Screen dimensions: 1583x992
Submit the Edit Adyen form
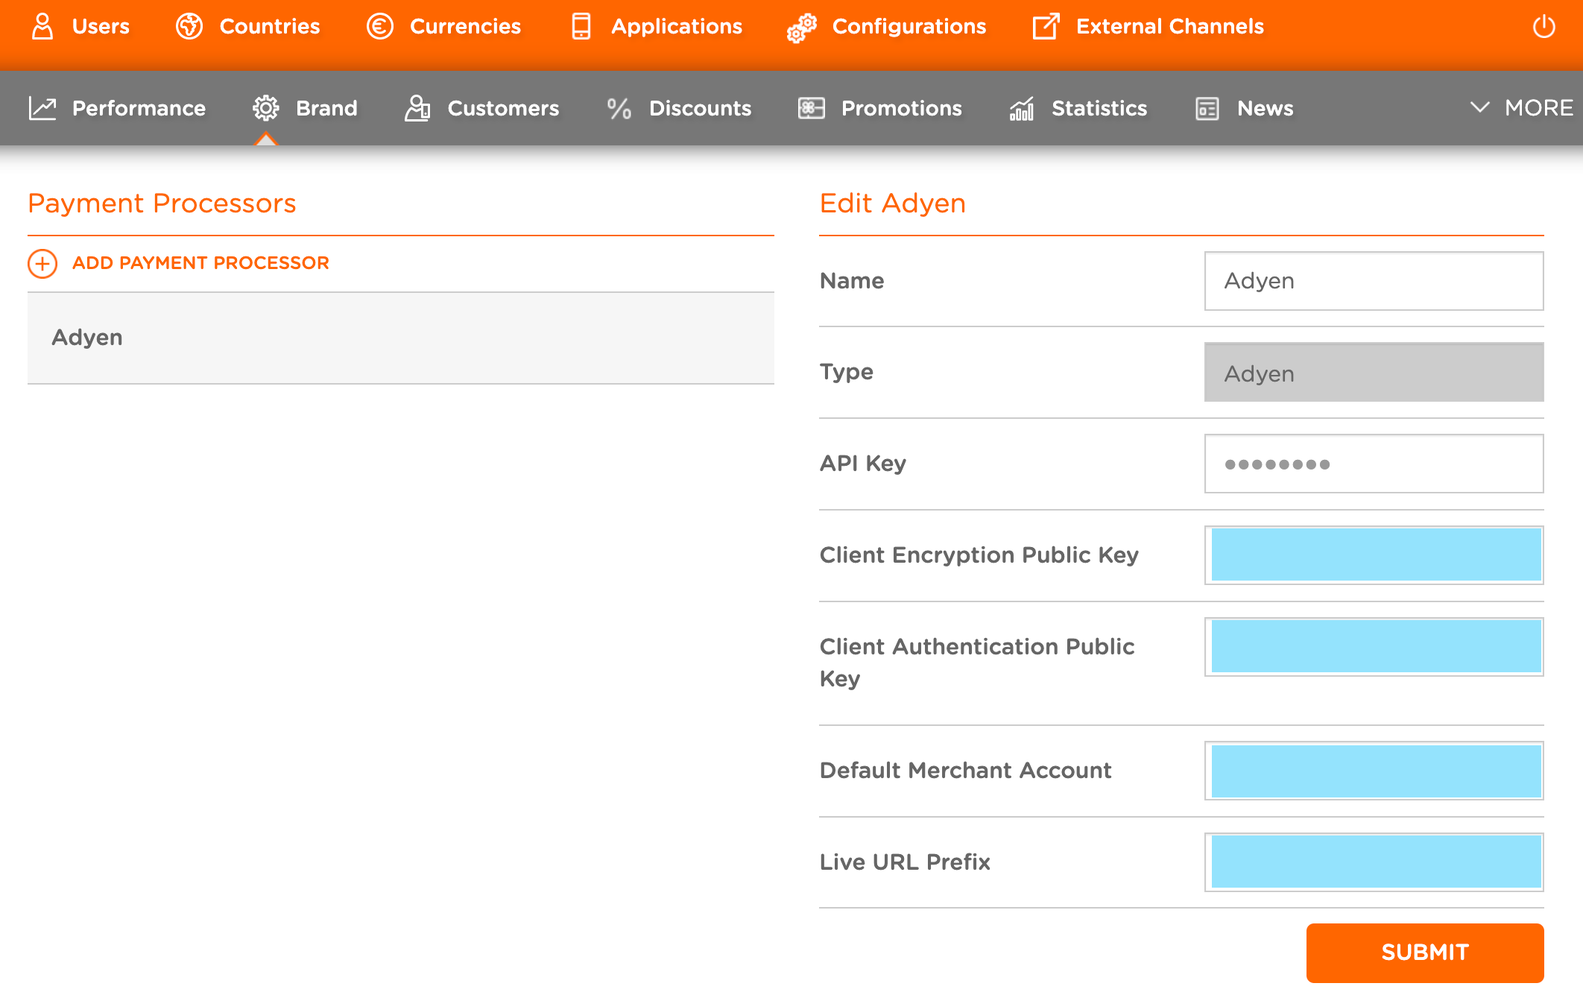(1425, 953)
